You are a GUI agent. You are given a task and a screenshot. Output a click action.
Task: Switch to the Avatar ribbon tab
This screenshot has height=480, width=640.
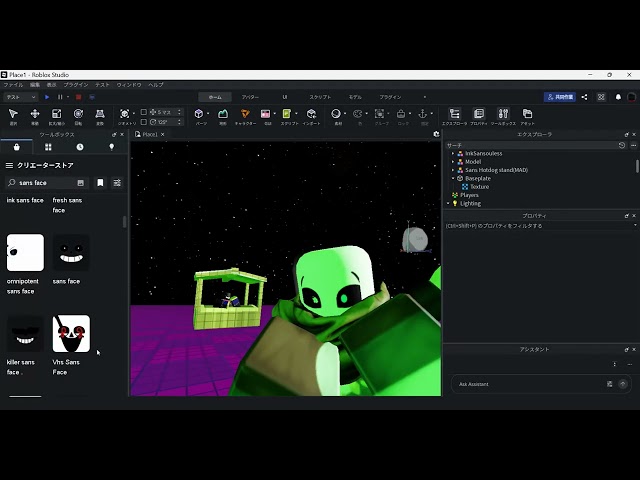pos(249,97)
